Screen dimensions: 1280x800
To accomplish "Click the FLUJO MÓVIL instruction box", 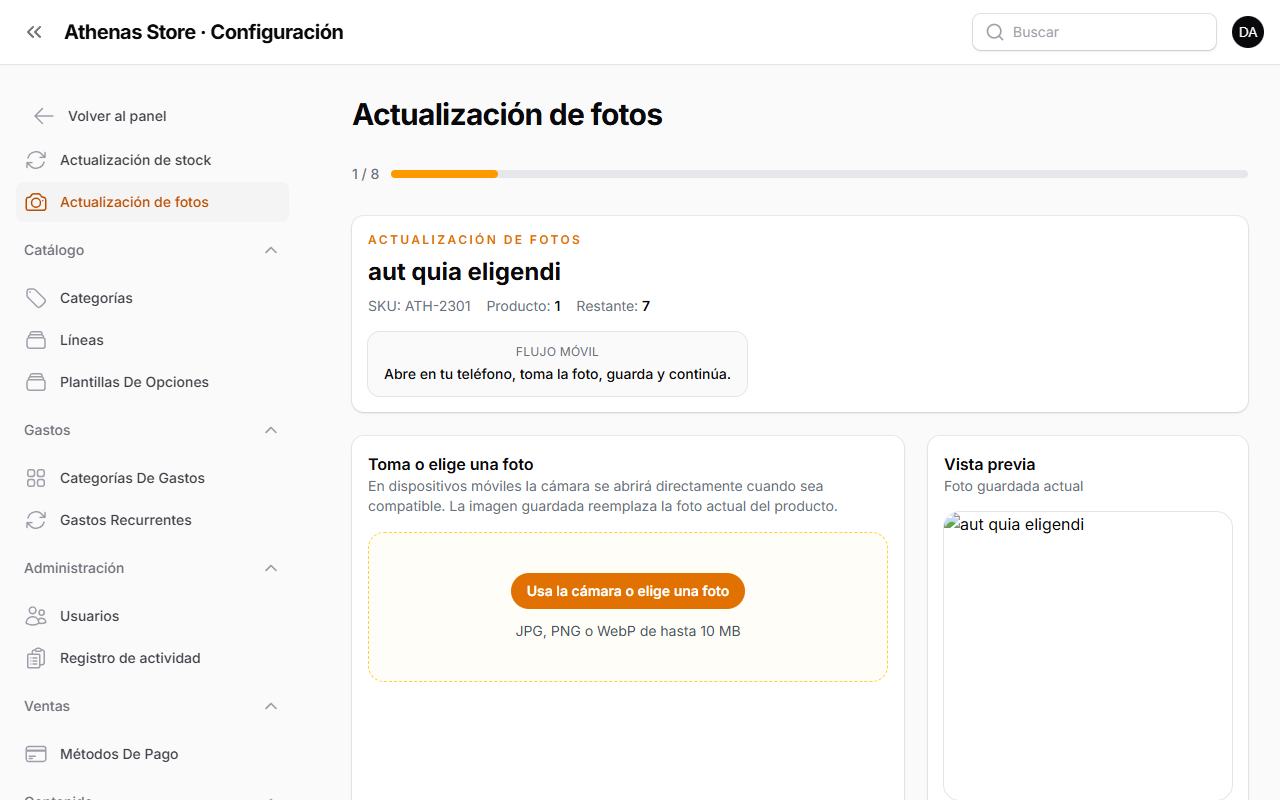I will click(x=557, y=364).
